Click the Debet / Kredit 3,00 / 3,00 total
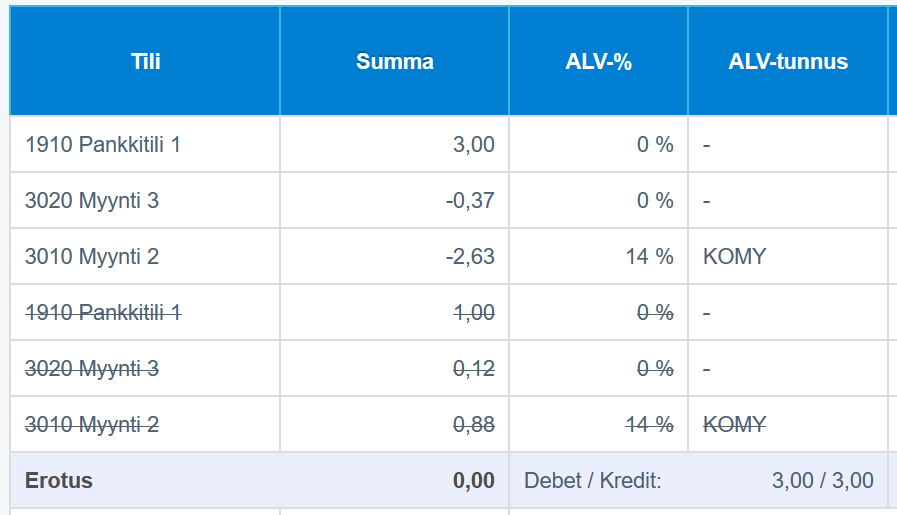Viewport: 897px width, 515px height. click(x=822, y=481)
